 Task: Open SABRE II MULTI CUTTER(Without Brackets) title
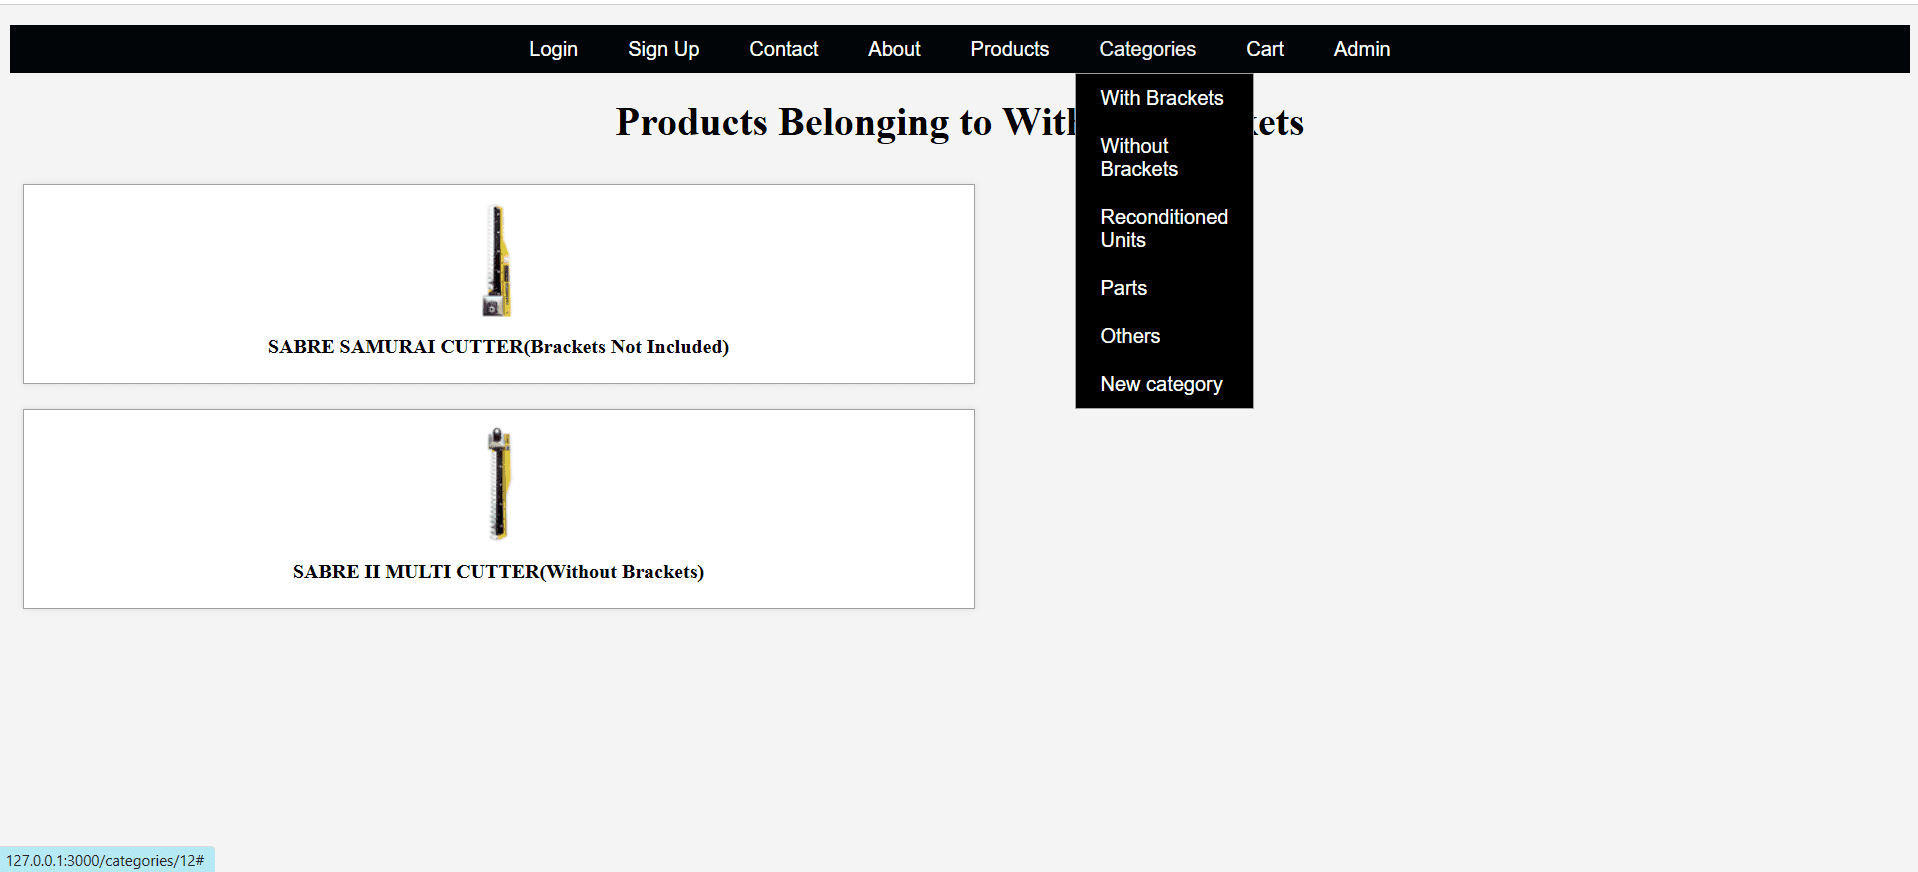[498, 572]
